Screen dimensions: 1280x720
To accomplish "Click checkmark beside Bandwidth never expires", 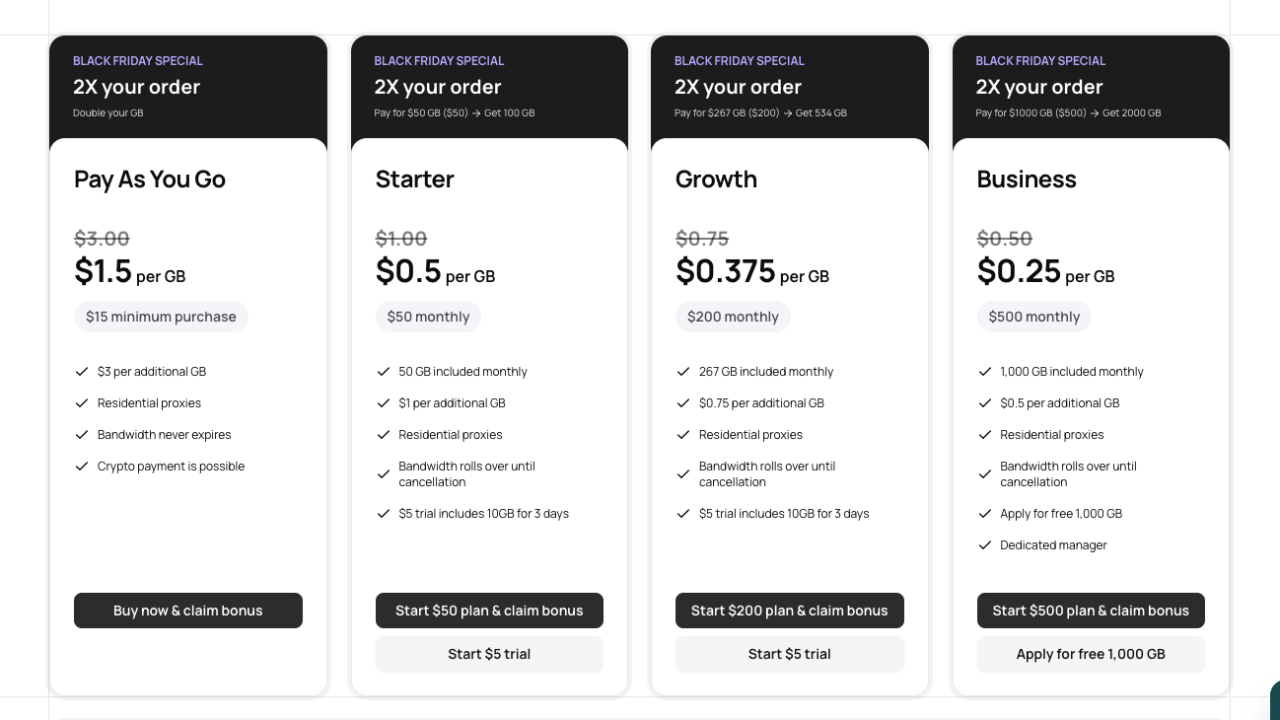I will coord(82,435).
